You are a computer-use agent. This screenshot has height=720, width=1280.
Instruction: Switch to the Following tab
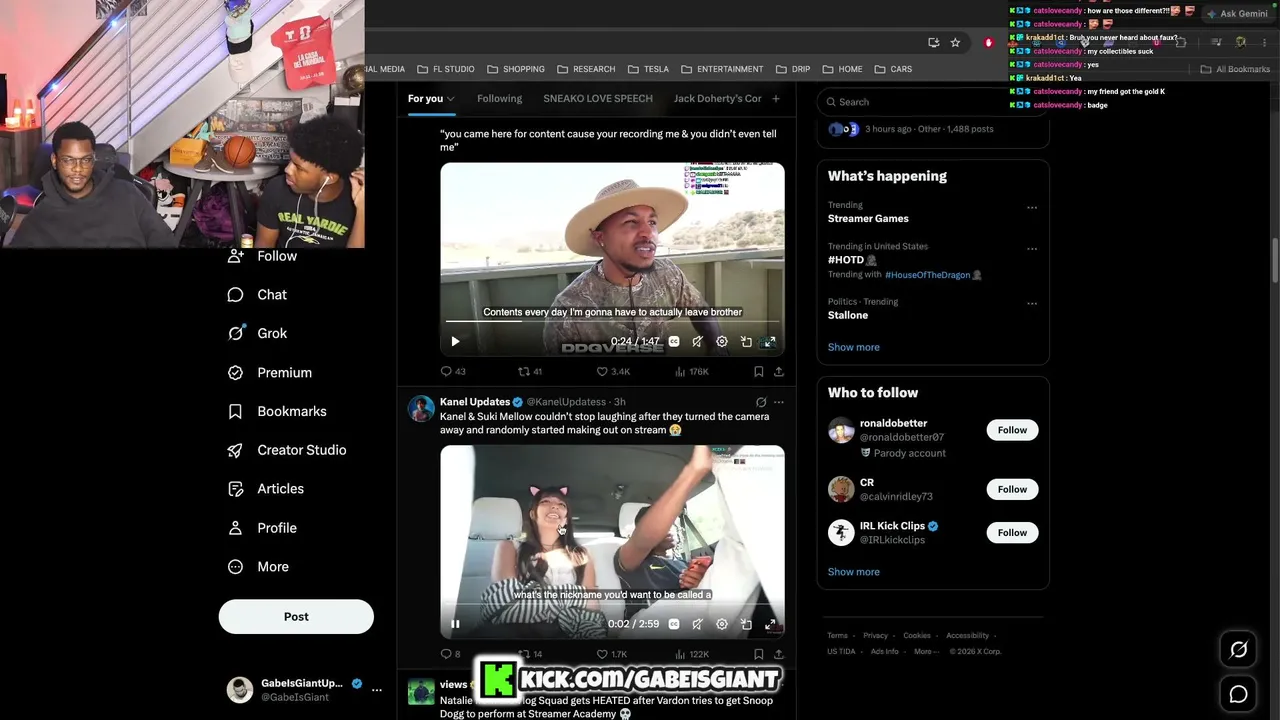[x=499, y=98]
